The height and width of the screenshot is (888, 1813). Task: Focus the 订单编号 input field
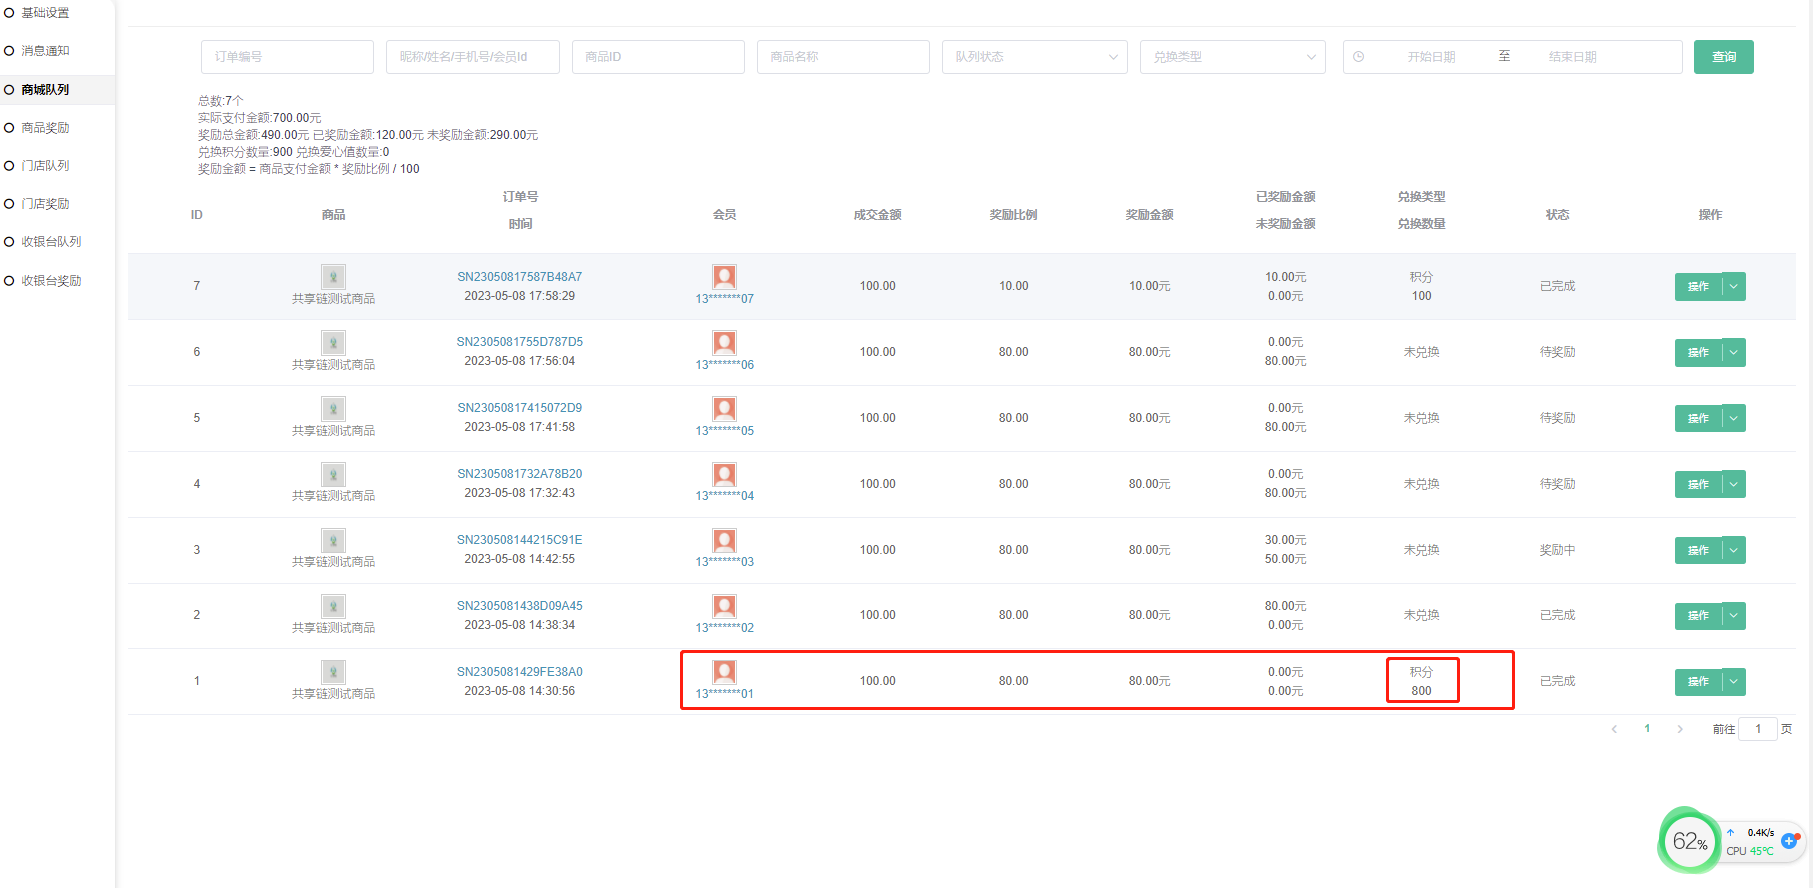tap(287, 57)
